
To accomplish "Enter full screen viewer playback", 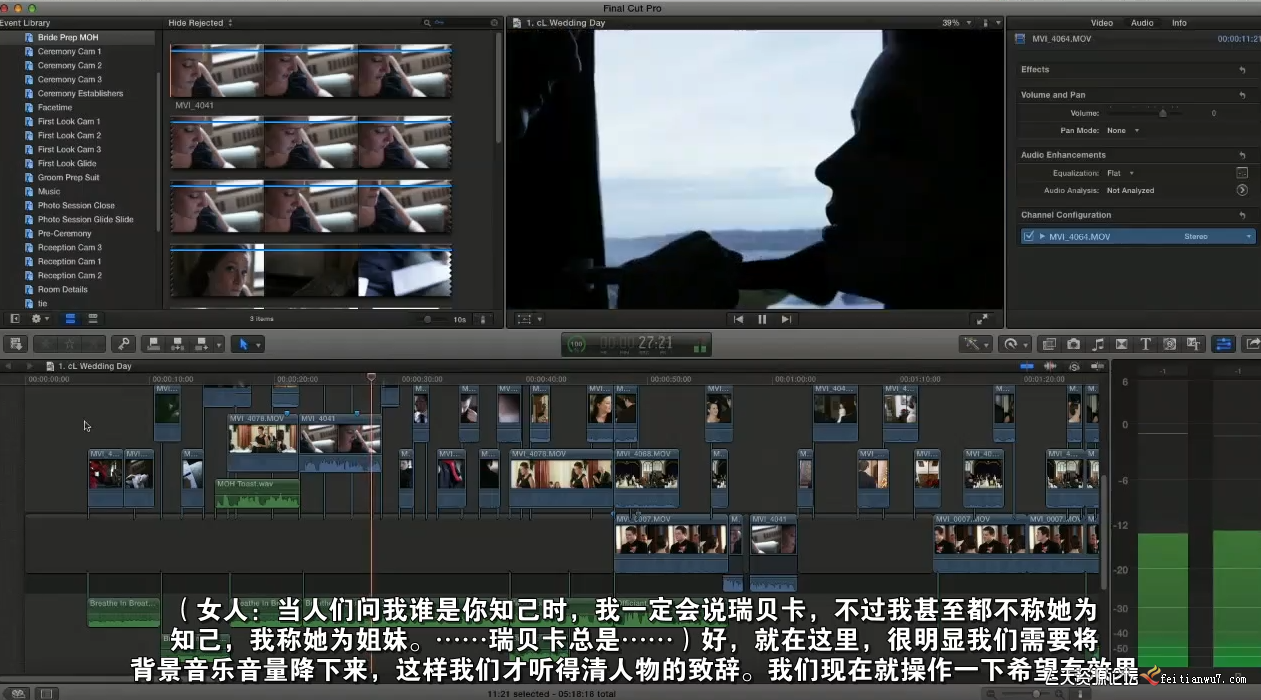I will click(982, 319).
